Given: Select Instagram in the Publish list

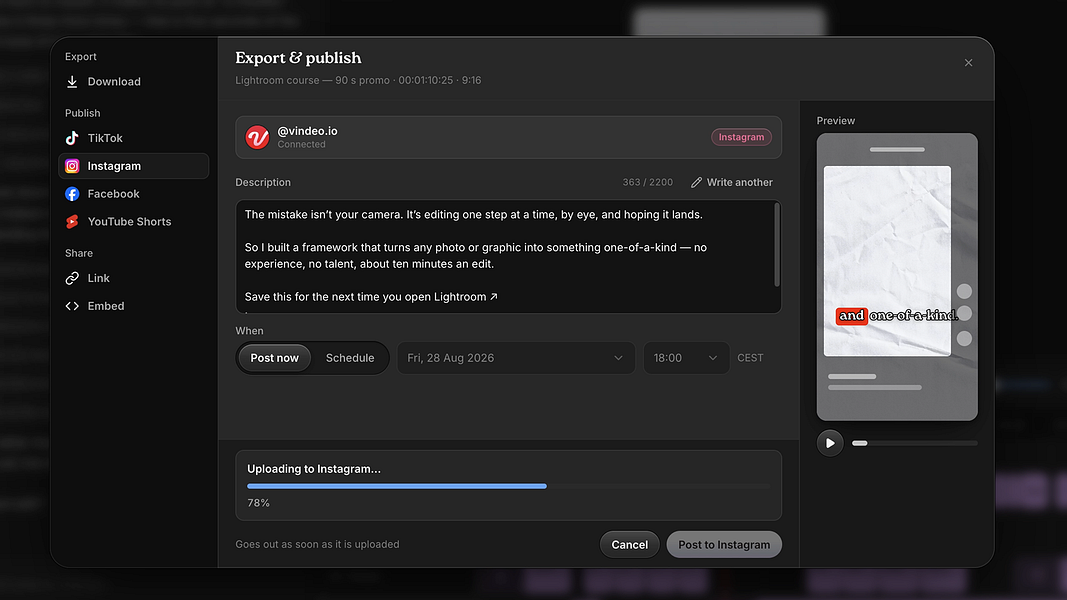Looking at the screenshot, I should [133, 166].
